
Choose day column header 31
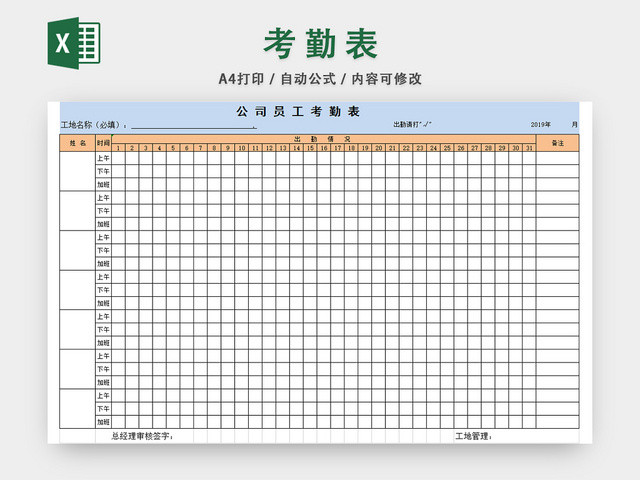529,148
